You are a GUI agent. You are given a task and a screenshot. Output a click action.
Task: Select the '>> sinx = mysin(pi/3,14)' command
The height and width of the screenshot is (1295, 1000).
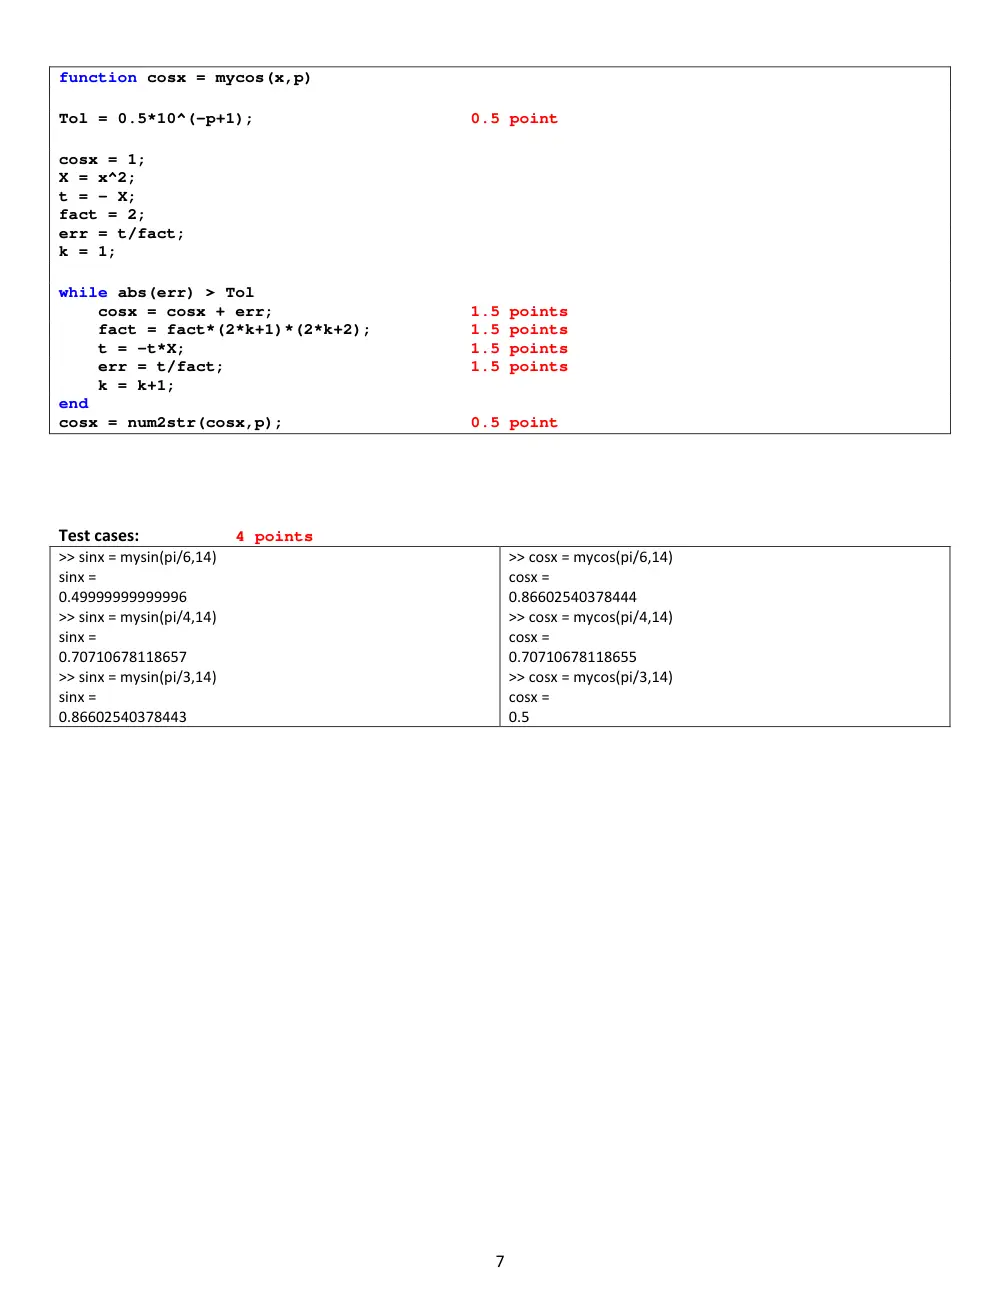tap(138, 678)
